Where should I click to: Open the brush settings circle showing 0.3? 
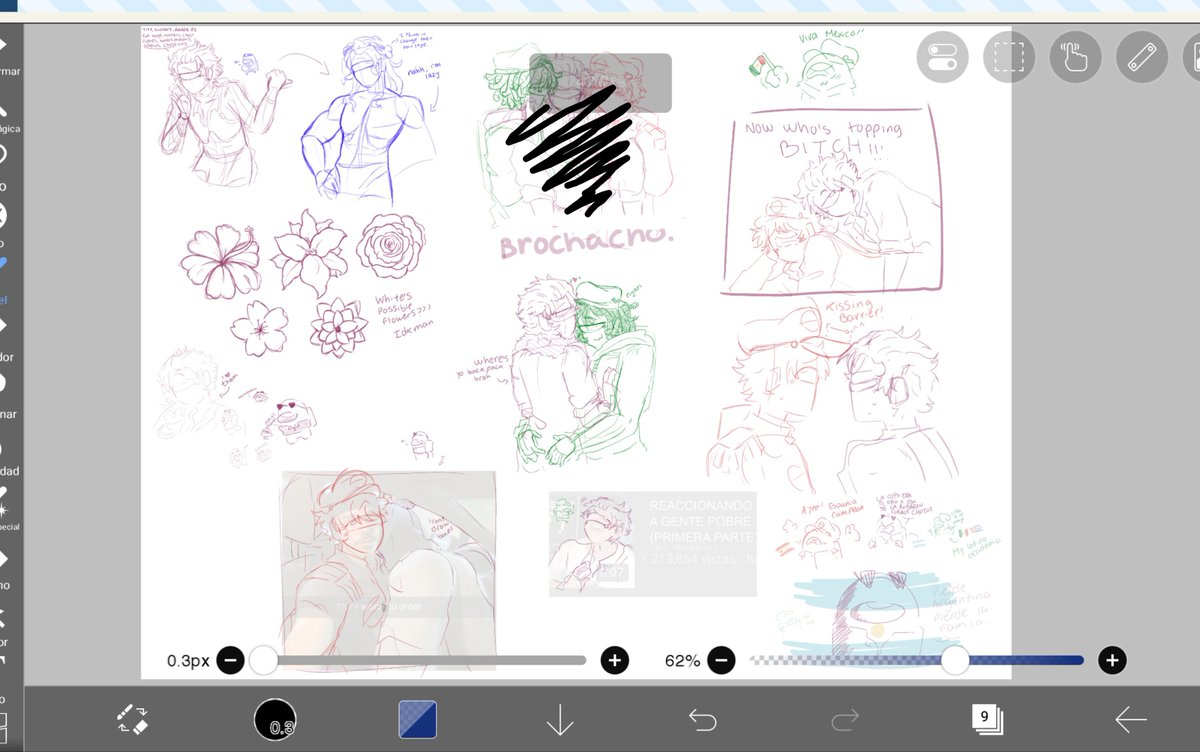tap(275, 719)
